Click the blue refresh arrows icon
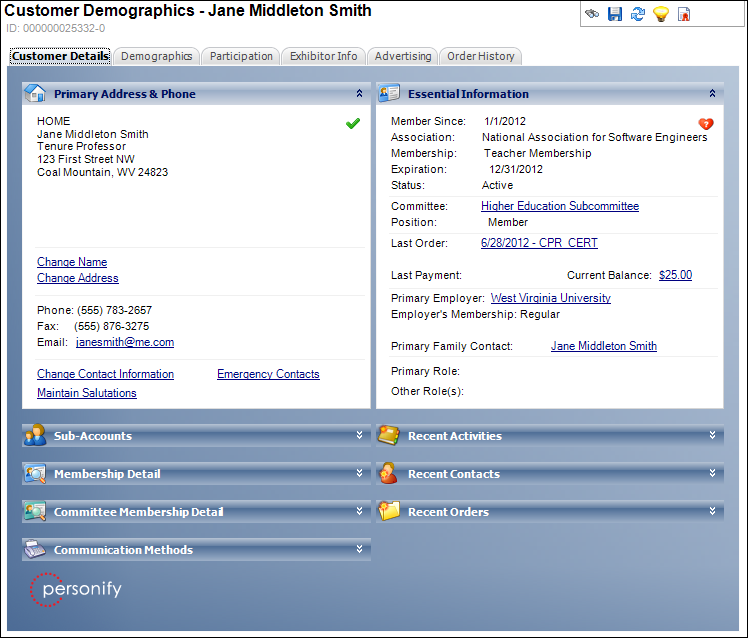Viewport: 748px width, 638px height. point(638,14)
